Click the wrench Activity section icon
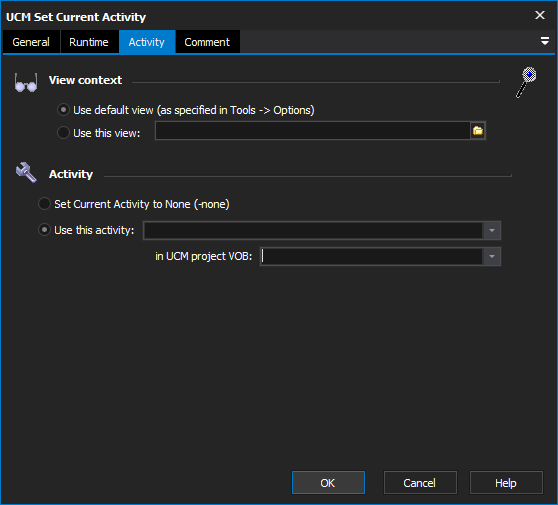The width and height of the screenshot is (558, 505). pyautogui.click(x=26, y=173)
